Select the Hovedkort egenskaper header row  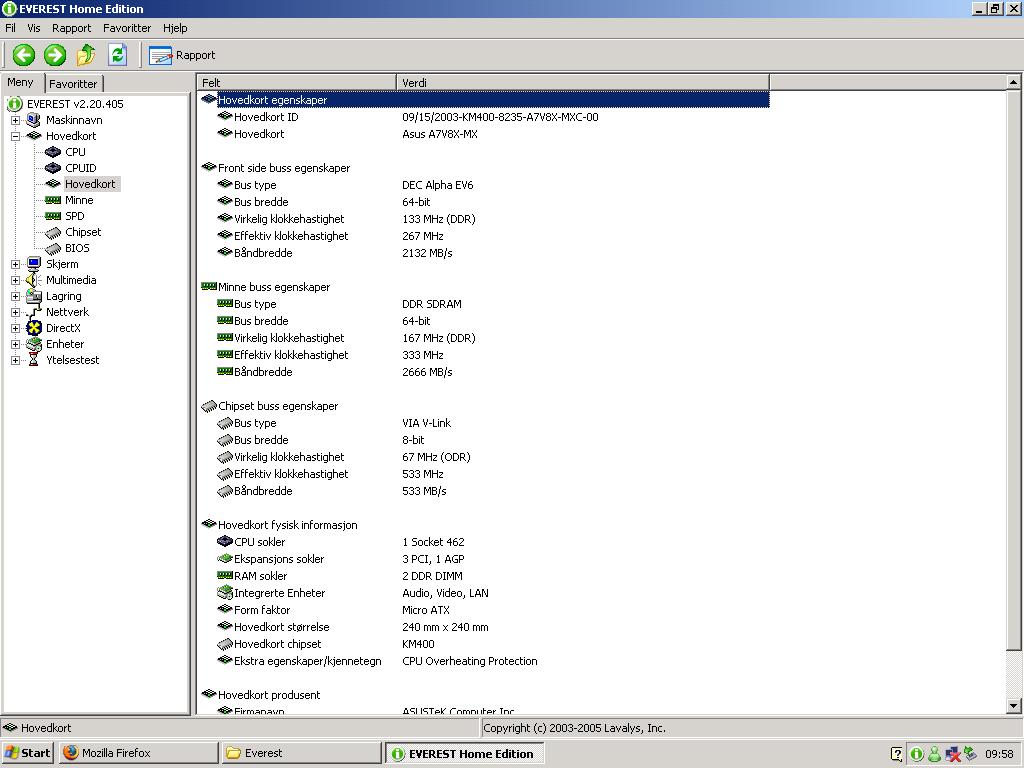484,100
